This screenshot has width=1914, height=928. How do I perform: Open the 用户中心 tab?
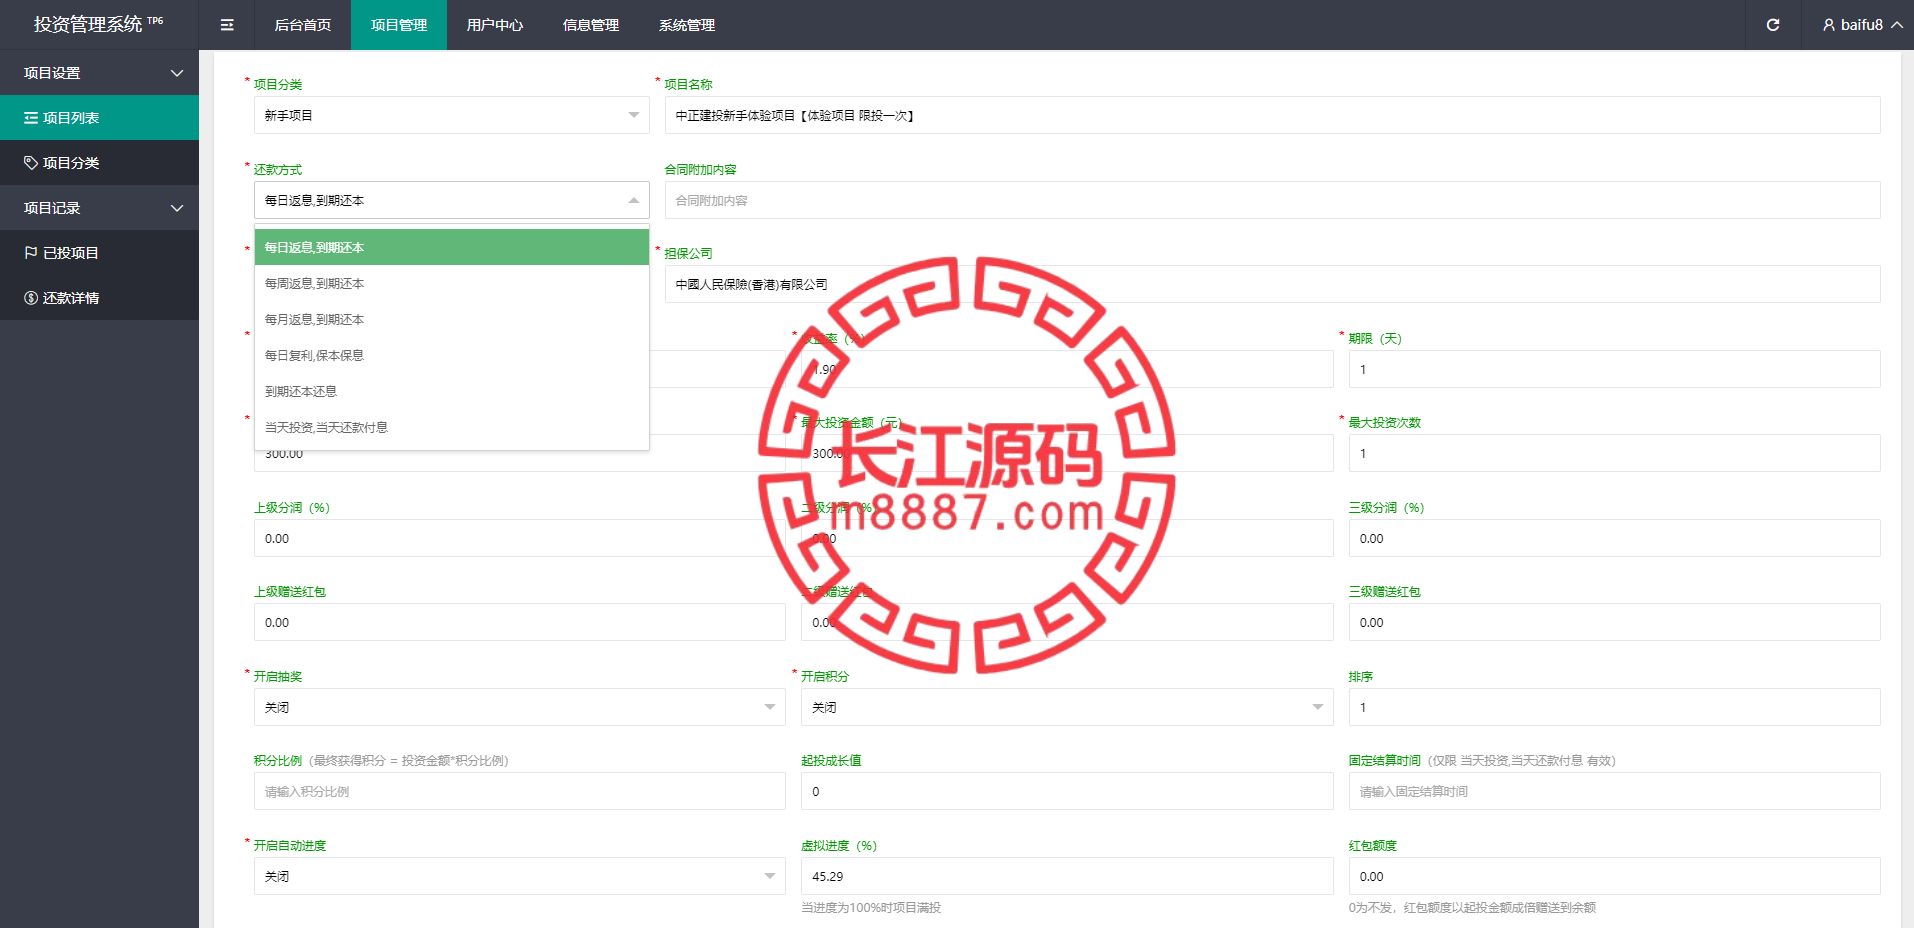click(x=495, y=25)
